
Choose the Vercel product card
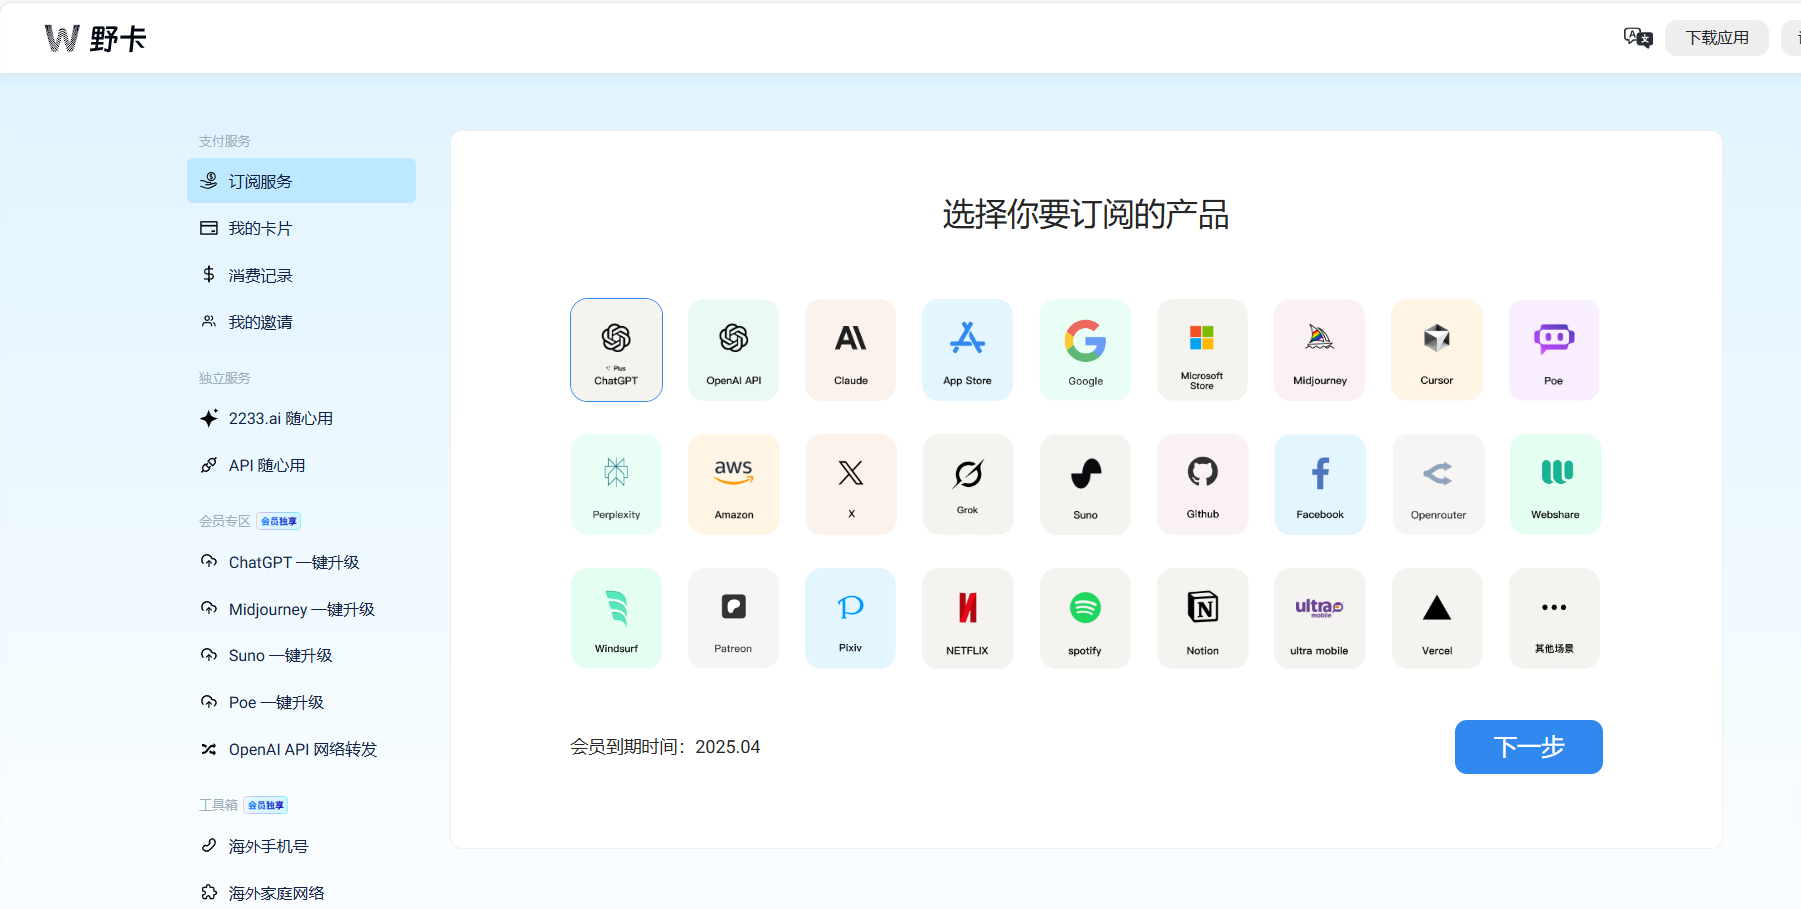point(1437,618)
